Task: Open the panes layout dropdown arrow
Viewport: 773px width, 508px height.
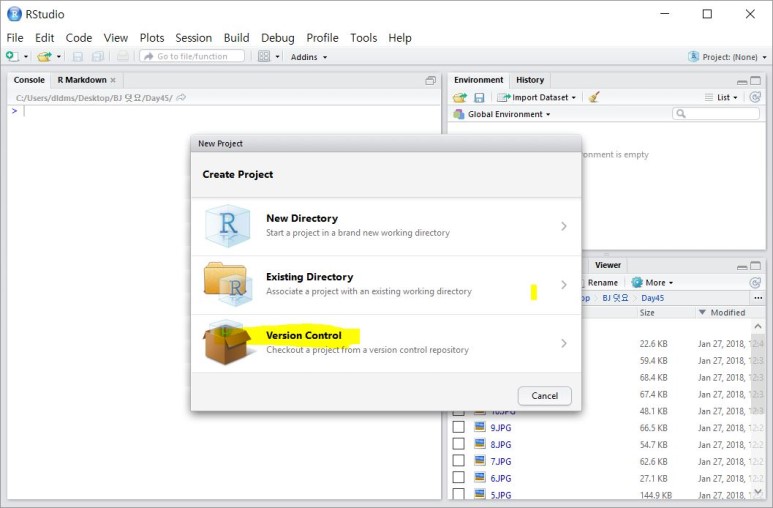Action: pos(278,57)
